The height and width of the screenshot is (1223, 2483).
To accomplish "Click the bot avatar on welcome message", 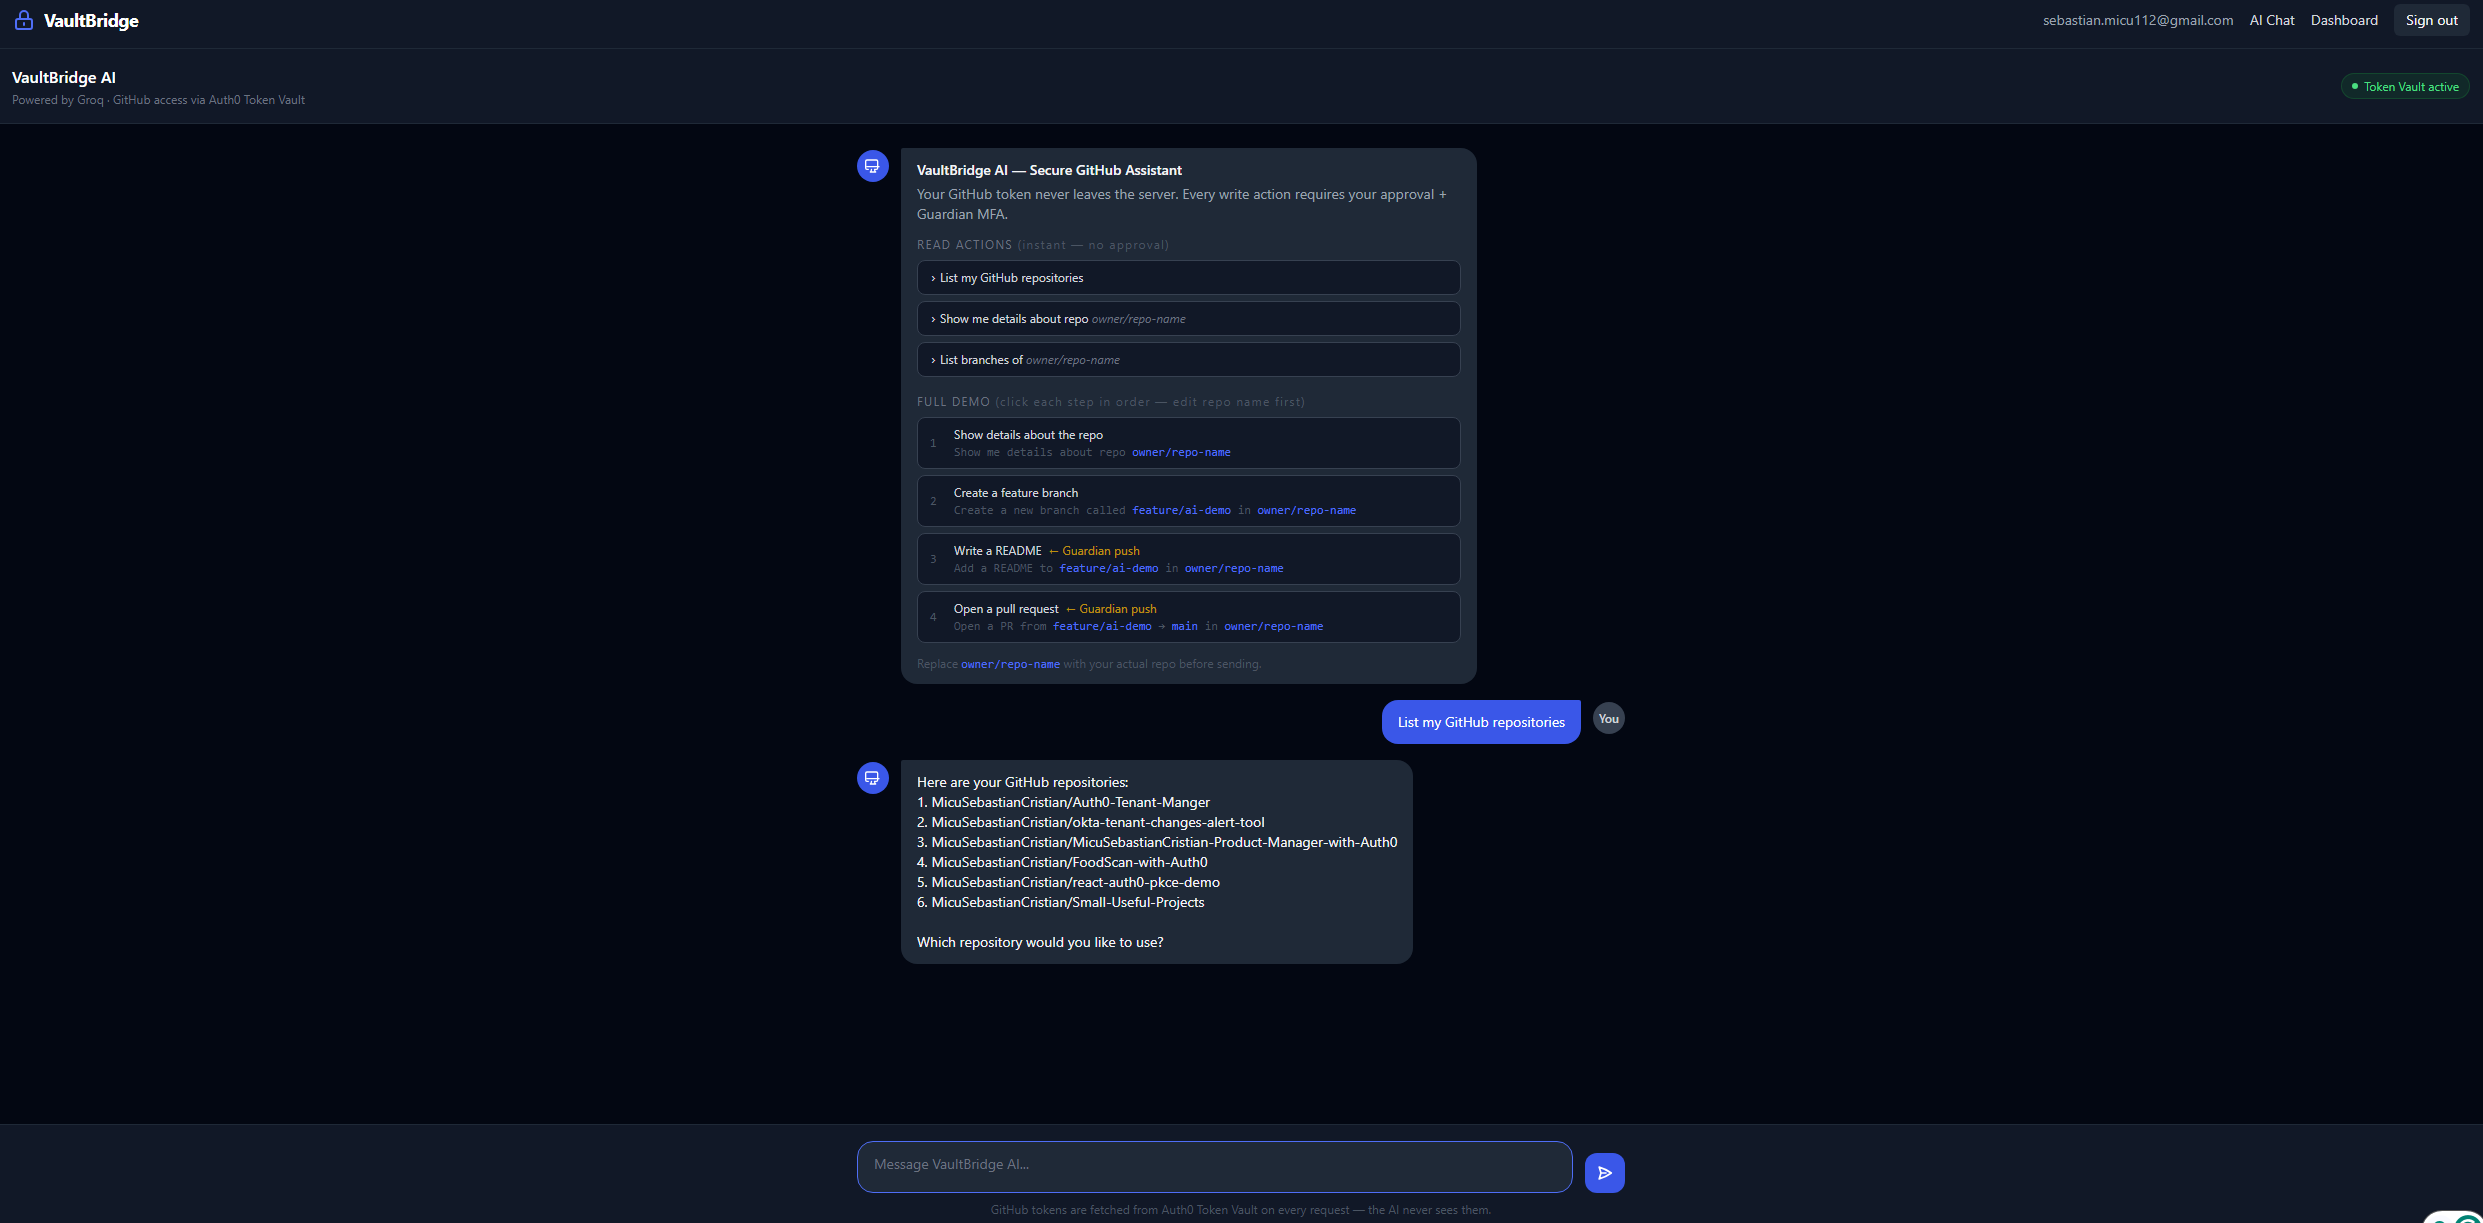I will tap(872, 166).
